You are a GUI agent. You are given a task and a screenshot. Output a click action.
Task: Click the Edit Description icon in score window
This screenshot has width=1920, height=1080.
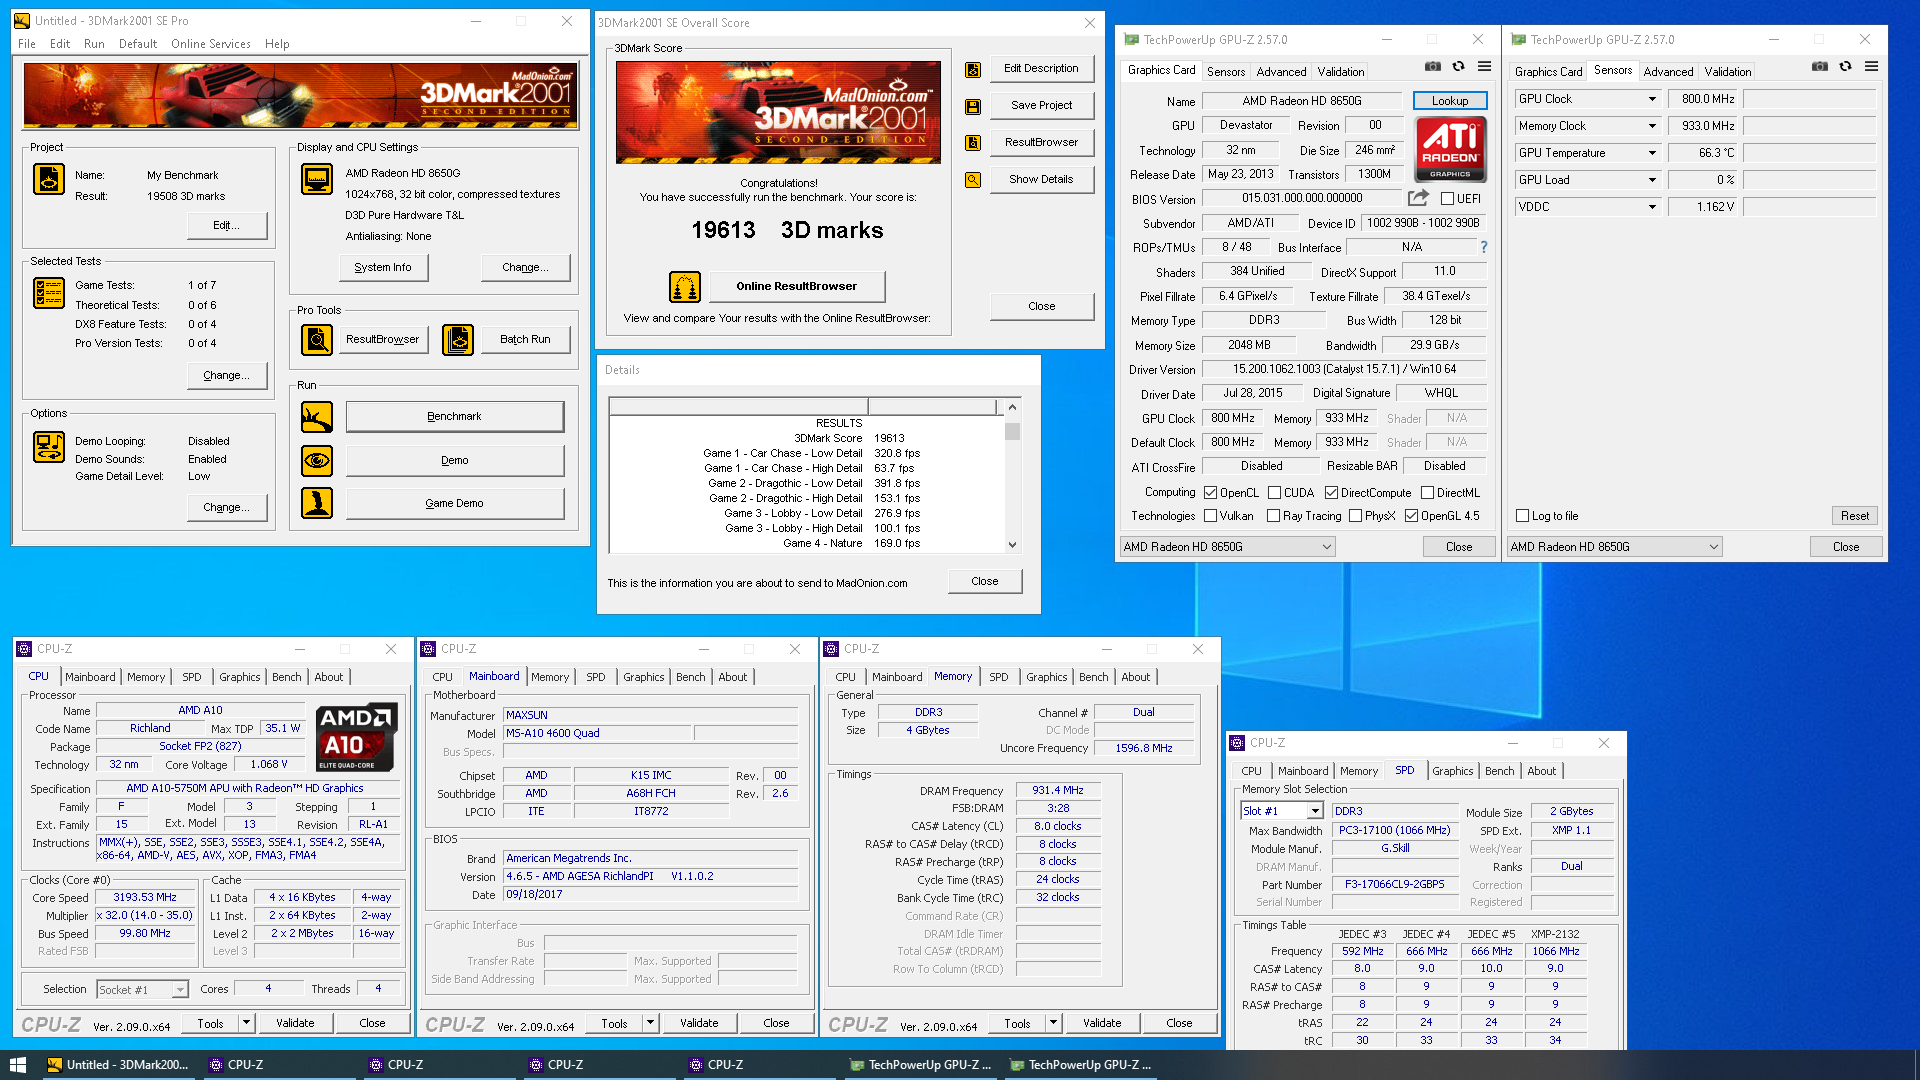pyautogui.click(x=972, y=69)
